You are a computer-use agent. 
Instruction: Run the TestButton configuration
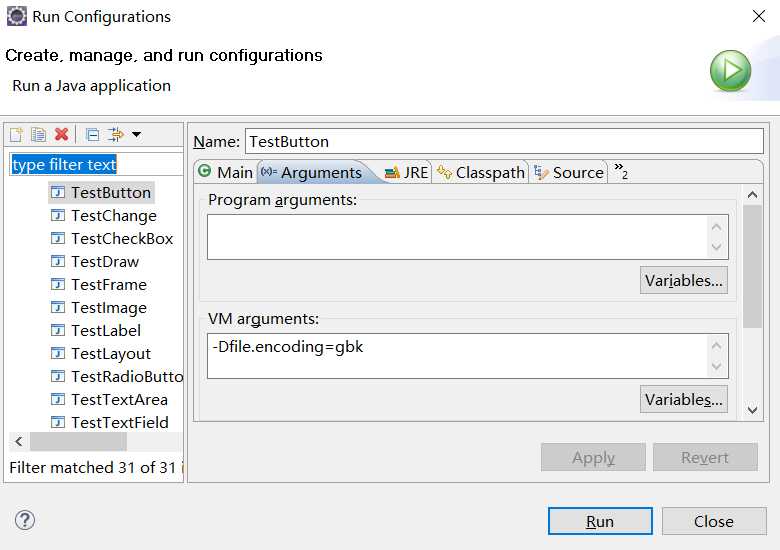[x=600, y=521]
